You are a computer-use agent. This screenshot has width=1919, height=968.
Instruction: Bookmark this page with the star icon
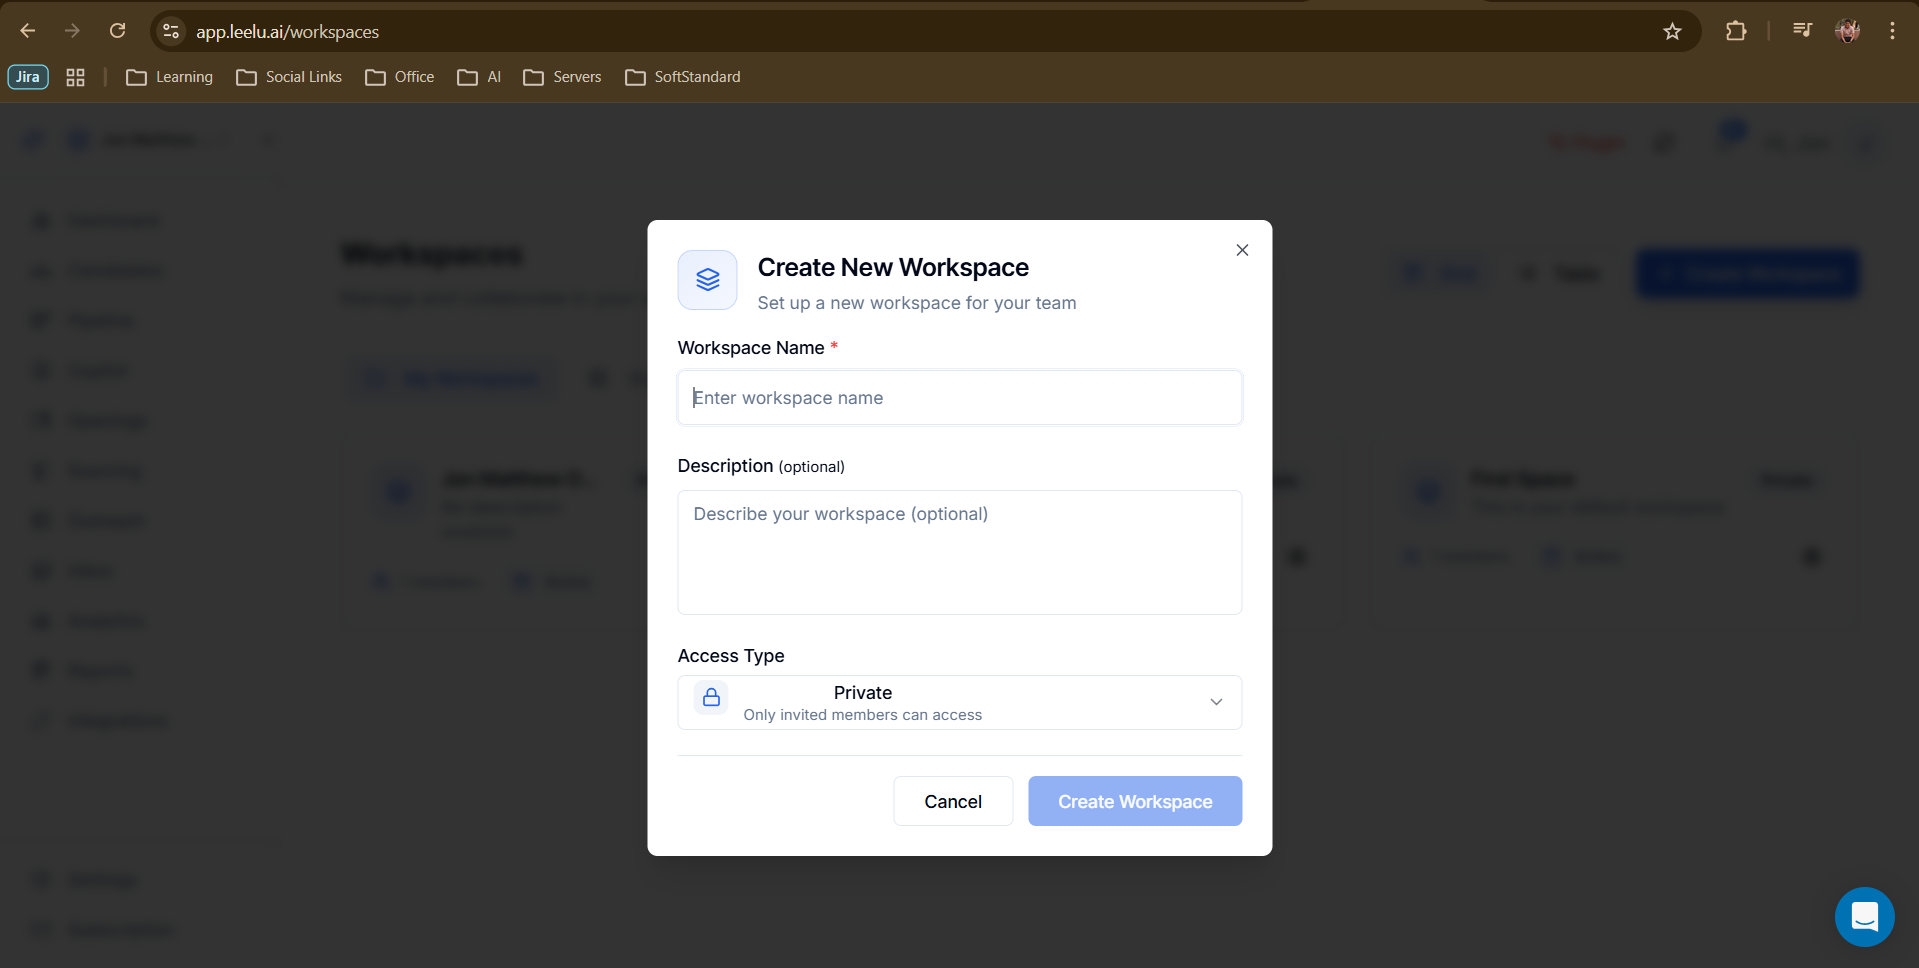tap(1672, 32)
